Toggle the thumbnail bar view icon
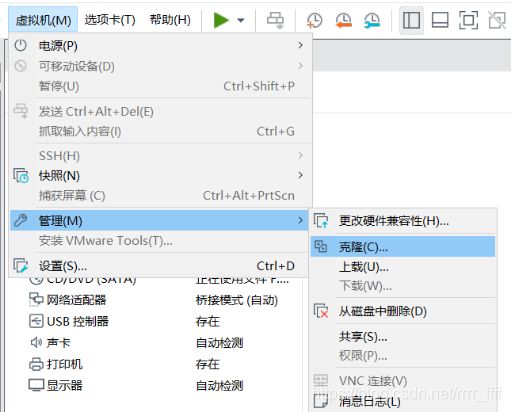The width and height of the screenshot is (512, 412). tap(440, 20)
